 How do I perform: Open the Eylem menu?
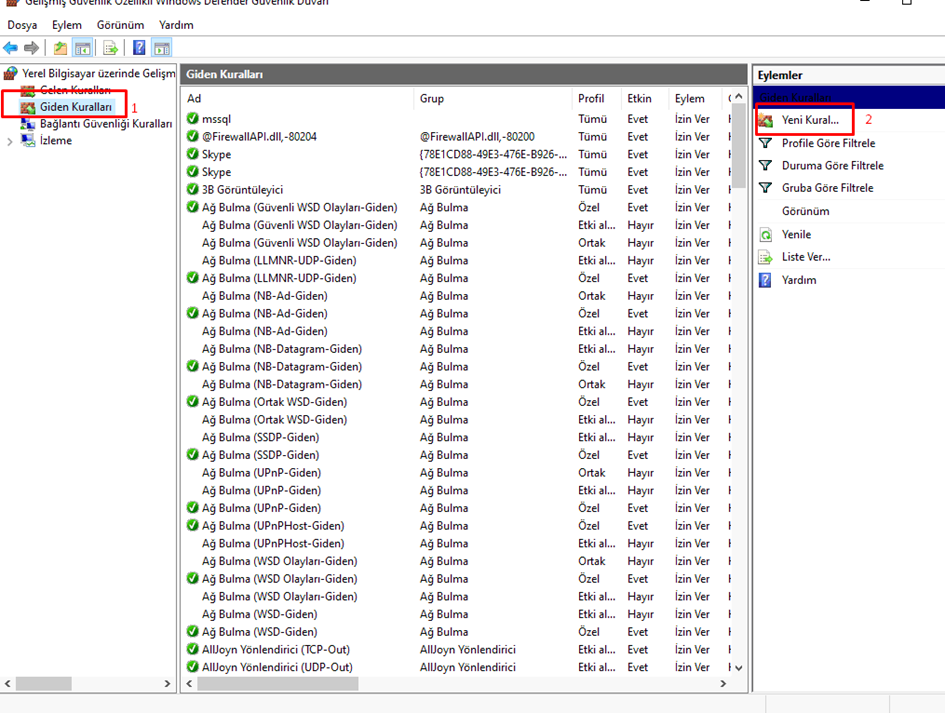pyautogui.click(x=66, y=25)
